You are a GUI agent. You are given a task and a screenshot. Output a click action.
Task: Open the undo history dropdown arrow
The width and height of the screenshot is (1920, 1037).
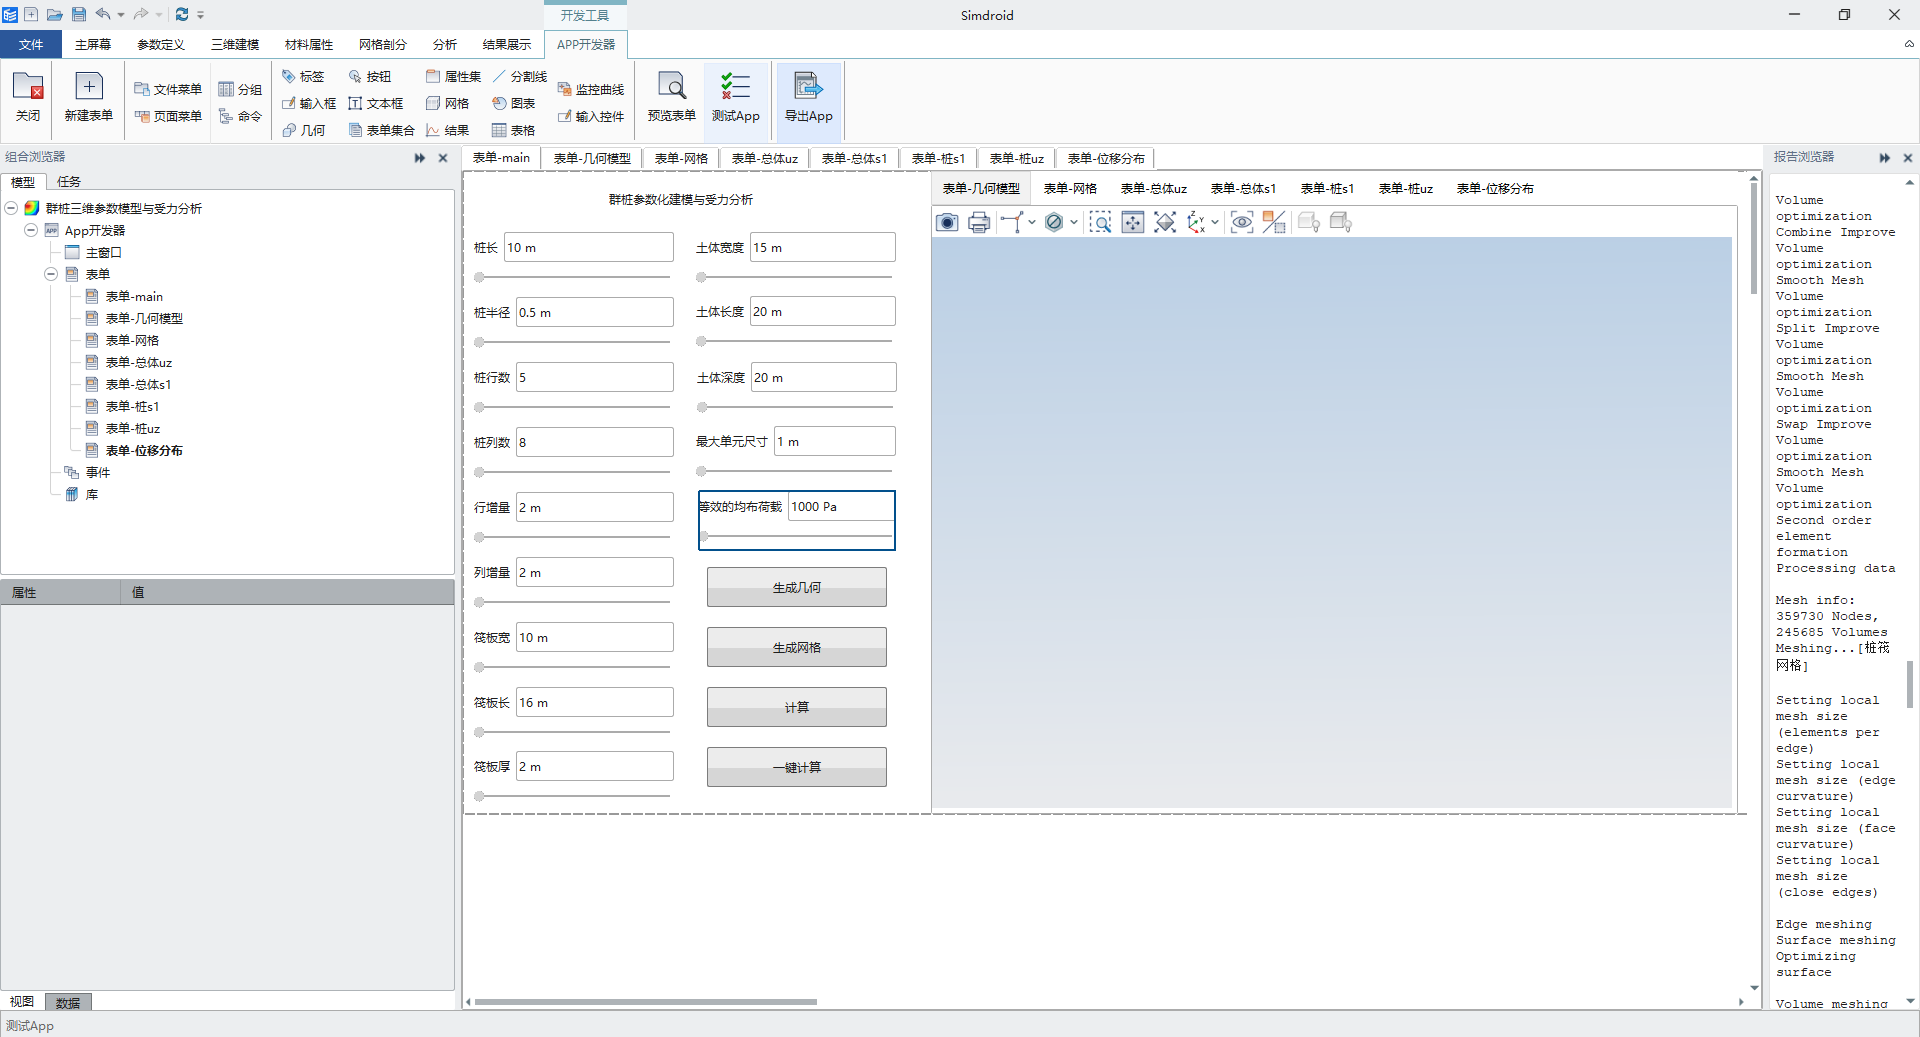tap(121, 14)
